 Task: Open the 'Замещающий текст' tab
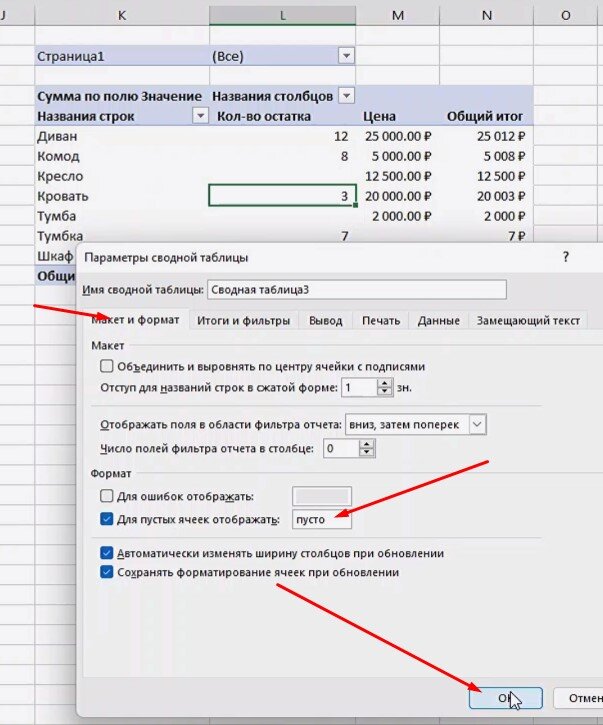pos(528,320)
